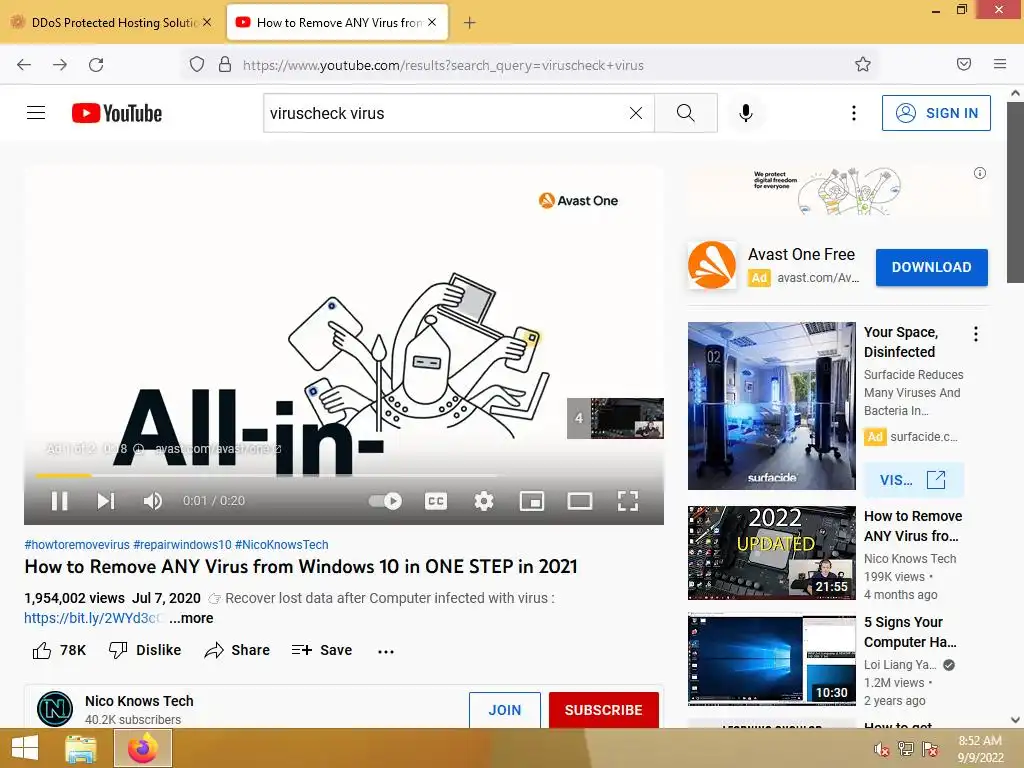Bookmark this page with the star

863,64
